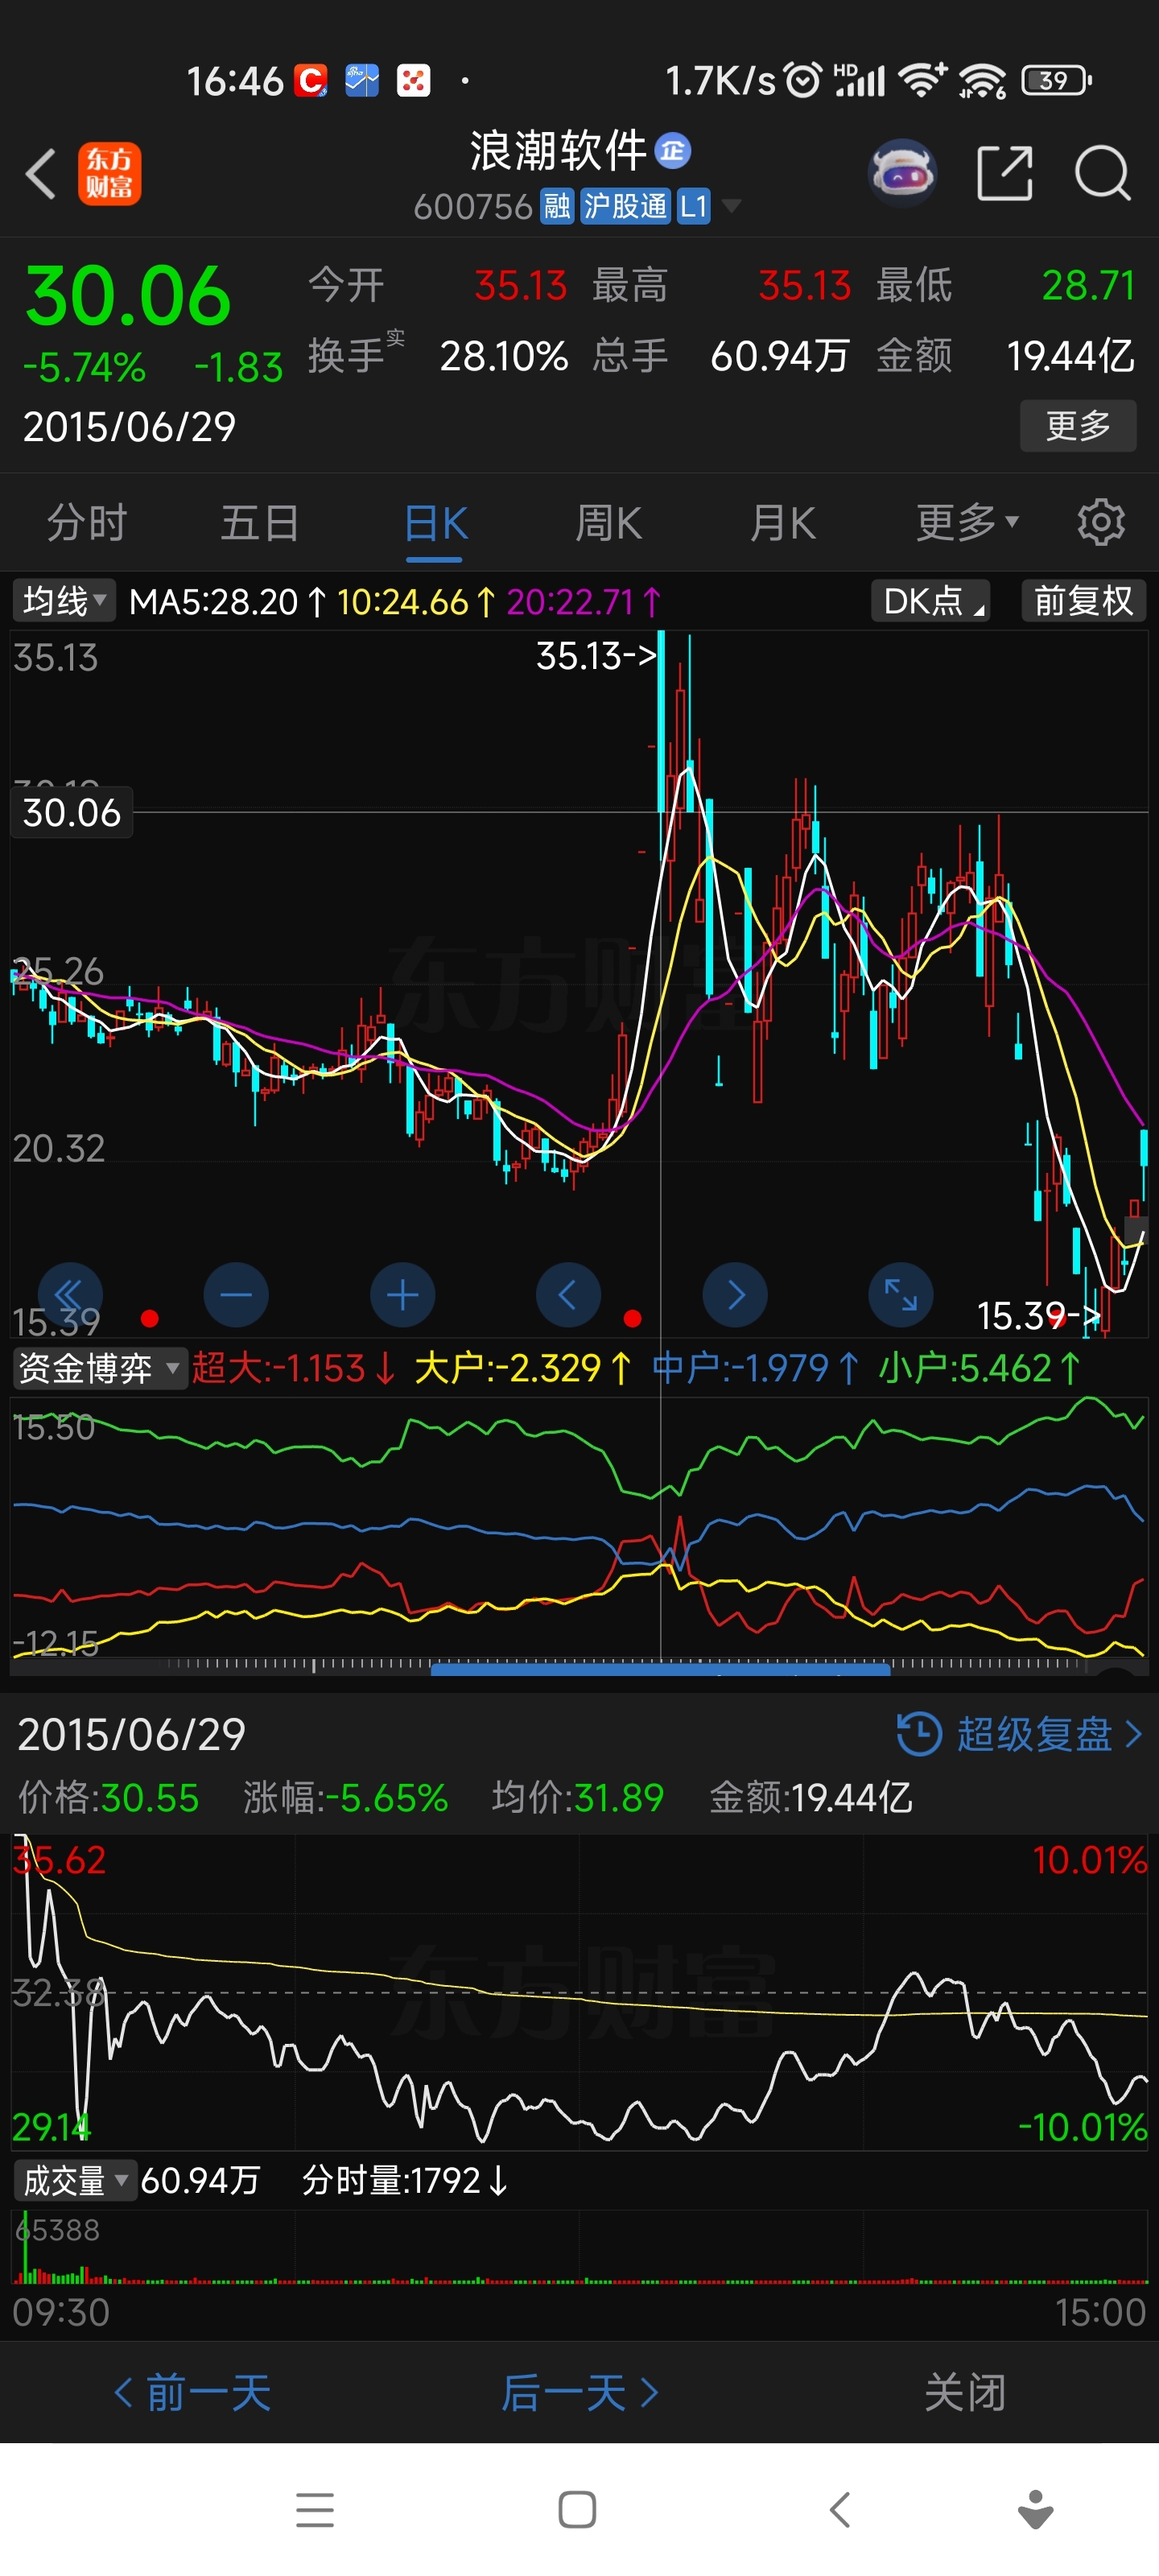1159x2576 pixels.
Task: Tap the L1 level tag
Action: coord(693,207)
